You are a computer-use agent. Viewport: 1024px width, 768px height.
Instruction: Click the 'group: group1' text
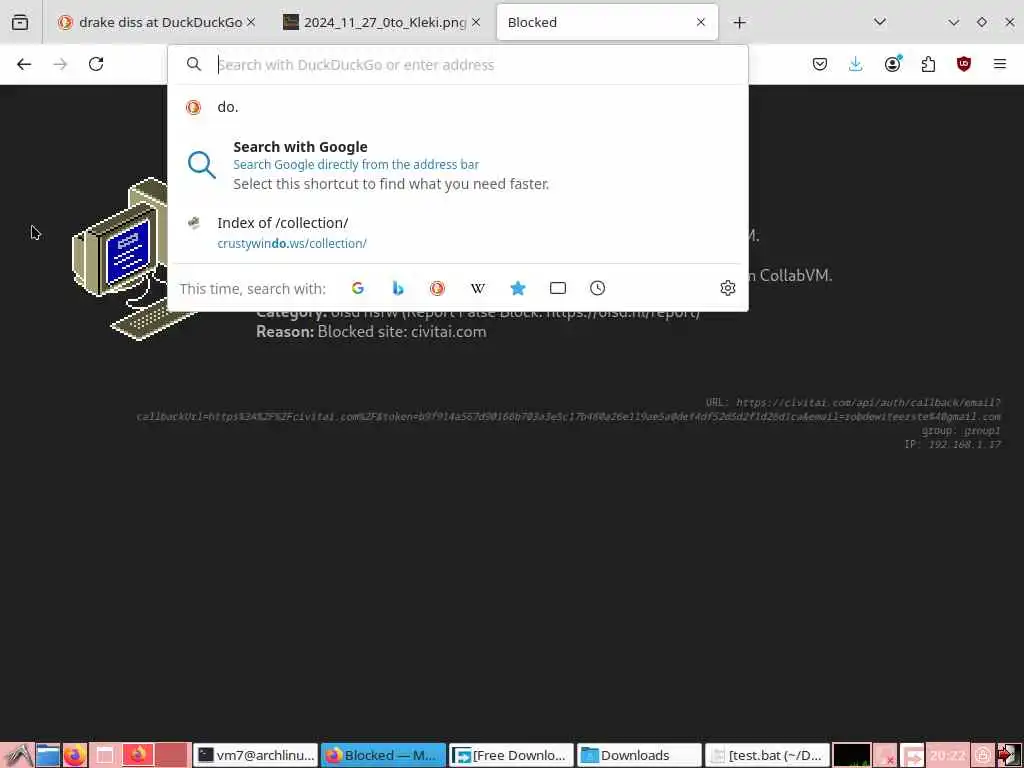click(961, 430)
